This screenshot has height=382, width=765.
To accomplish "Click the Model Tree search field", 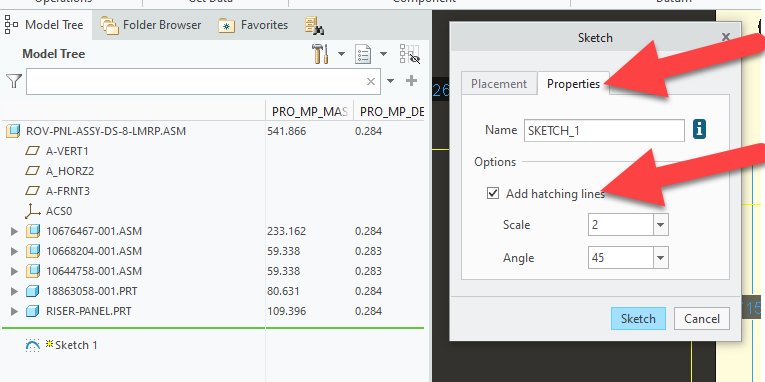I will [203, 81].
